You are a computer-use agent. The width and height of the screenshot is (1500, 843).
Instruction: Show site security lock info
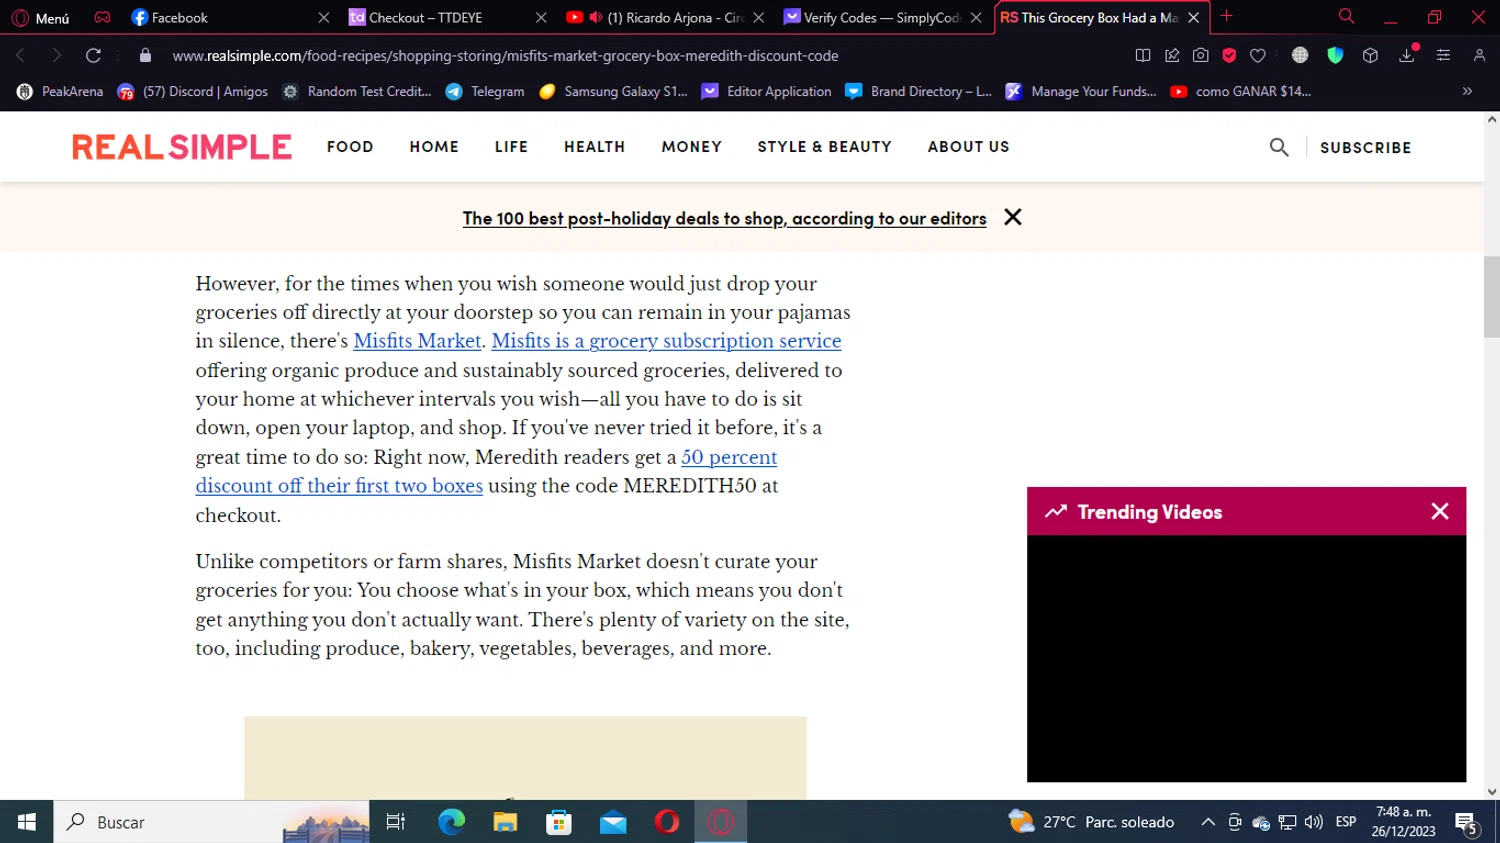pos(145,55)
